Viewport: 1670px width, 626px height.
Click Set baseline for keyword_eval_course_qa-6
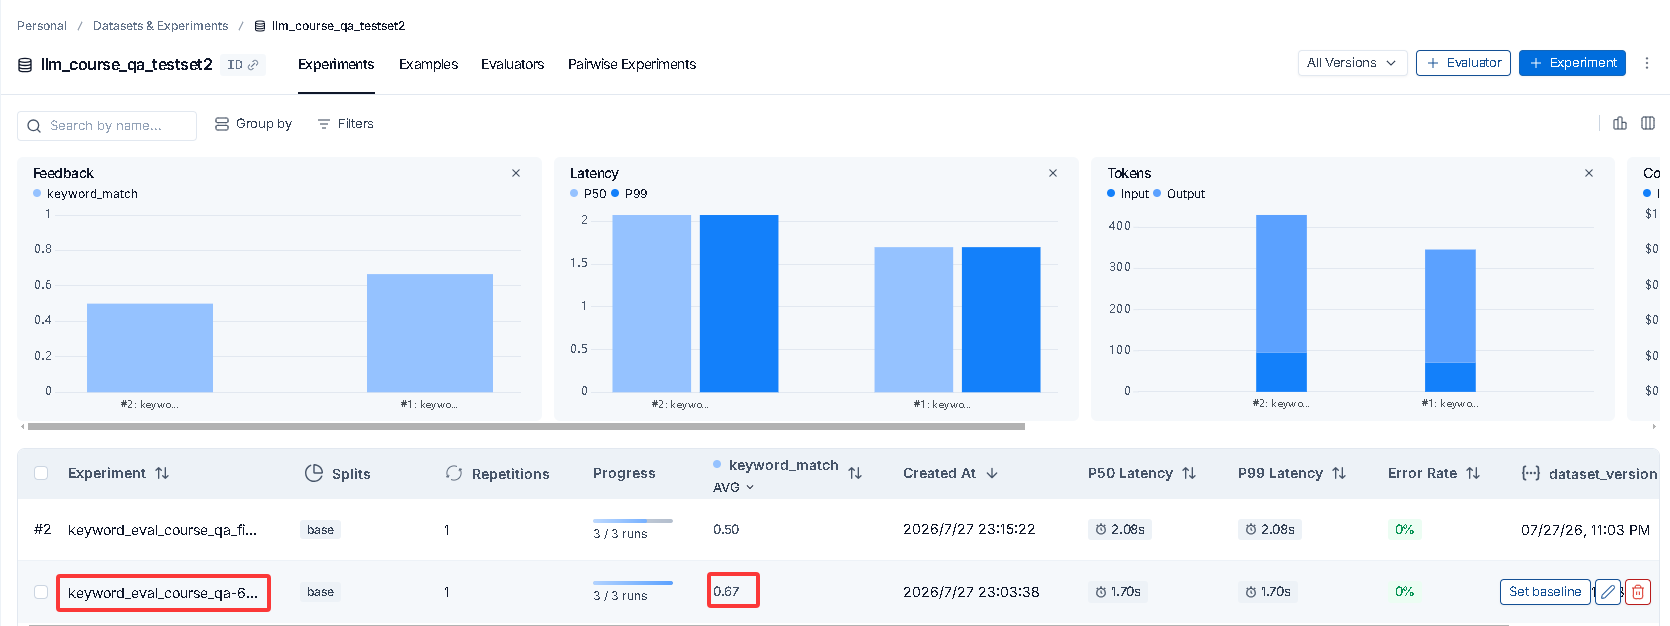1545,592
